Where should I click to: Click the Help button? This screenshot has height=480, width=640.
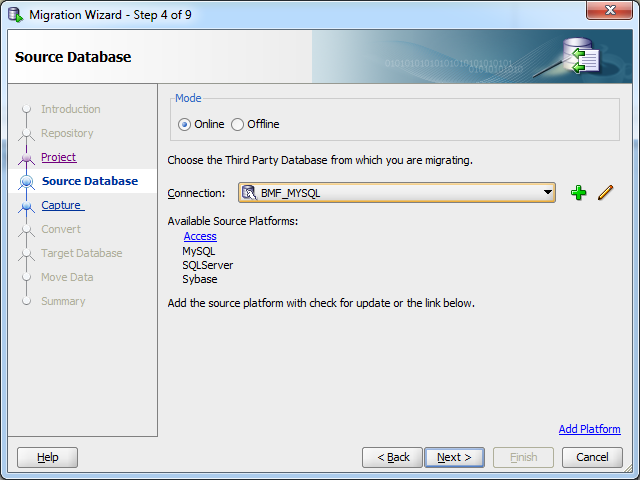47,458
